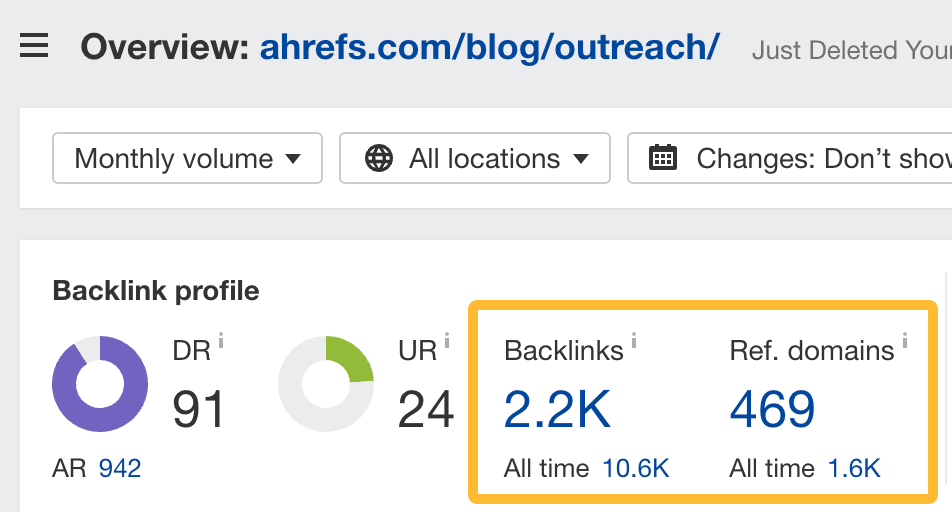Open the ahrefs.com/blog/outreach/ URL link
Screen dimensions: 952x512
pyautogui.click(x=489, y=47)
